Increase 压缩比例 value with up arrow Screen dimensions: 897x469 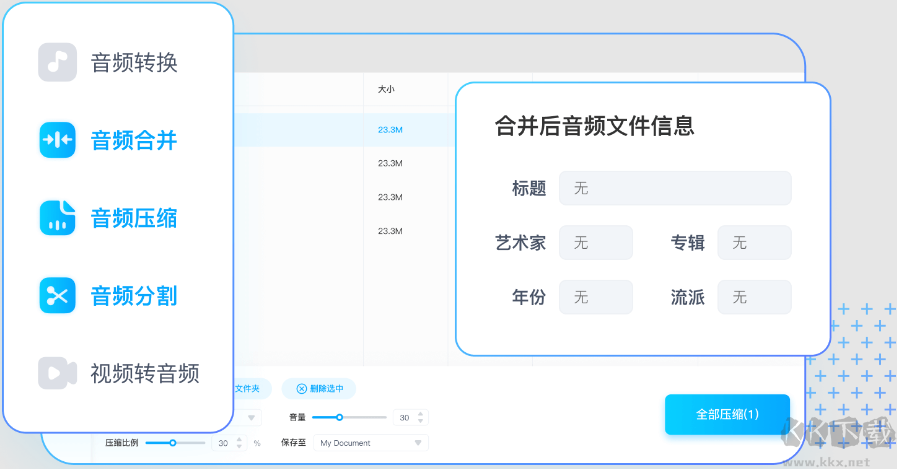(239, 439)
